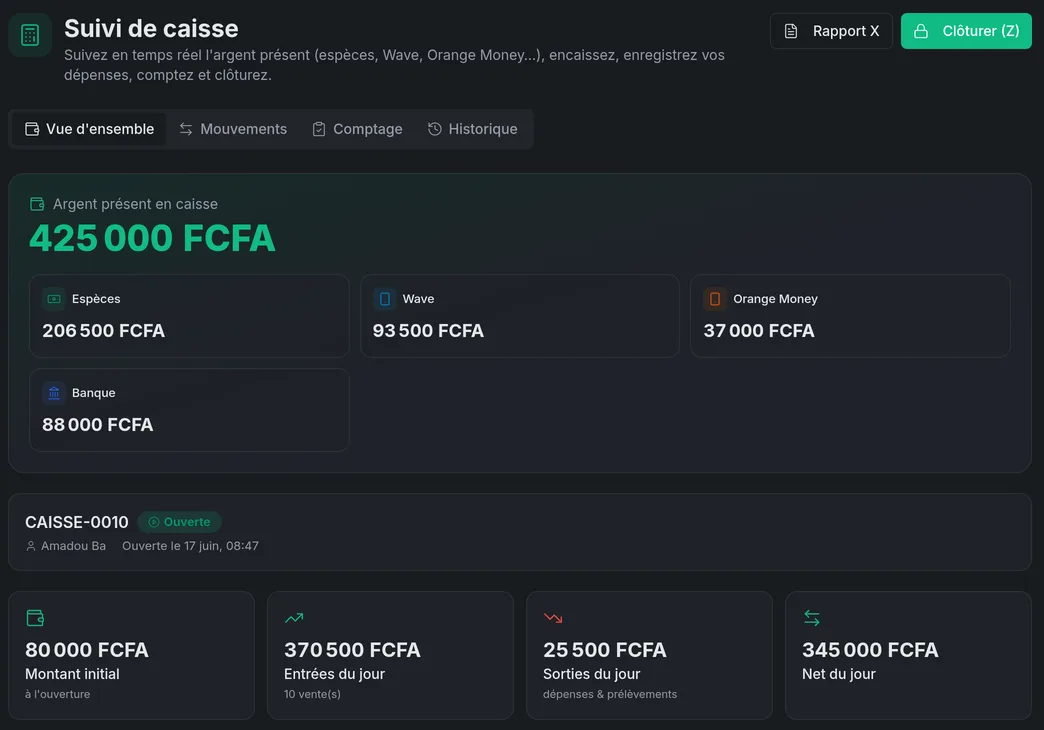1044x730 pixels.
Task: Click the 370 500 FCFA Entrées du jour value
Action: coord(352,650)
